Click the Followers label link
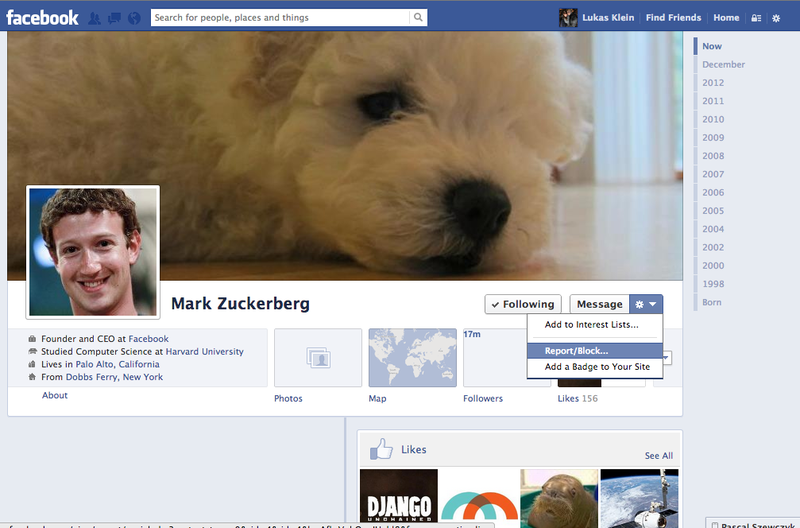The image size is (800, 528). (x=483, y=398)
